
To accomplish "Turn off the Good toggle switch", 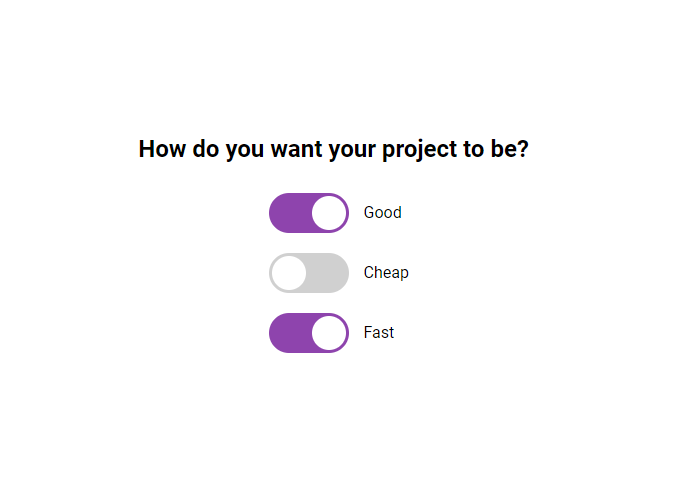I will click(309, 213).
